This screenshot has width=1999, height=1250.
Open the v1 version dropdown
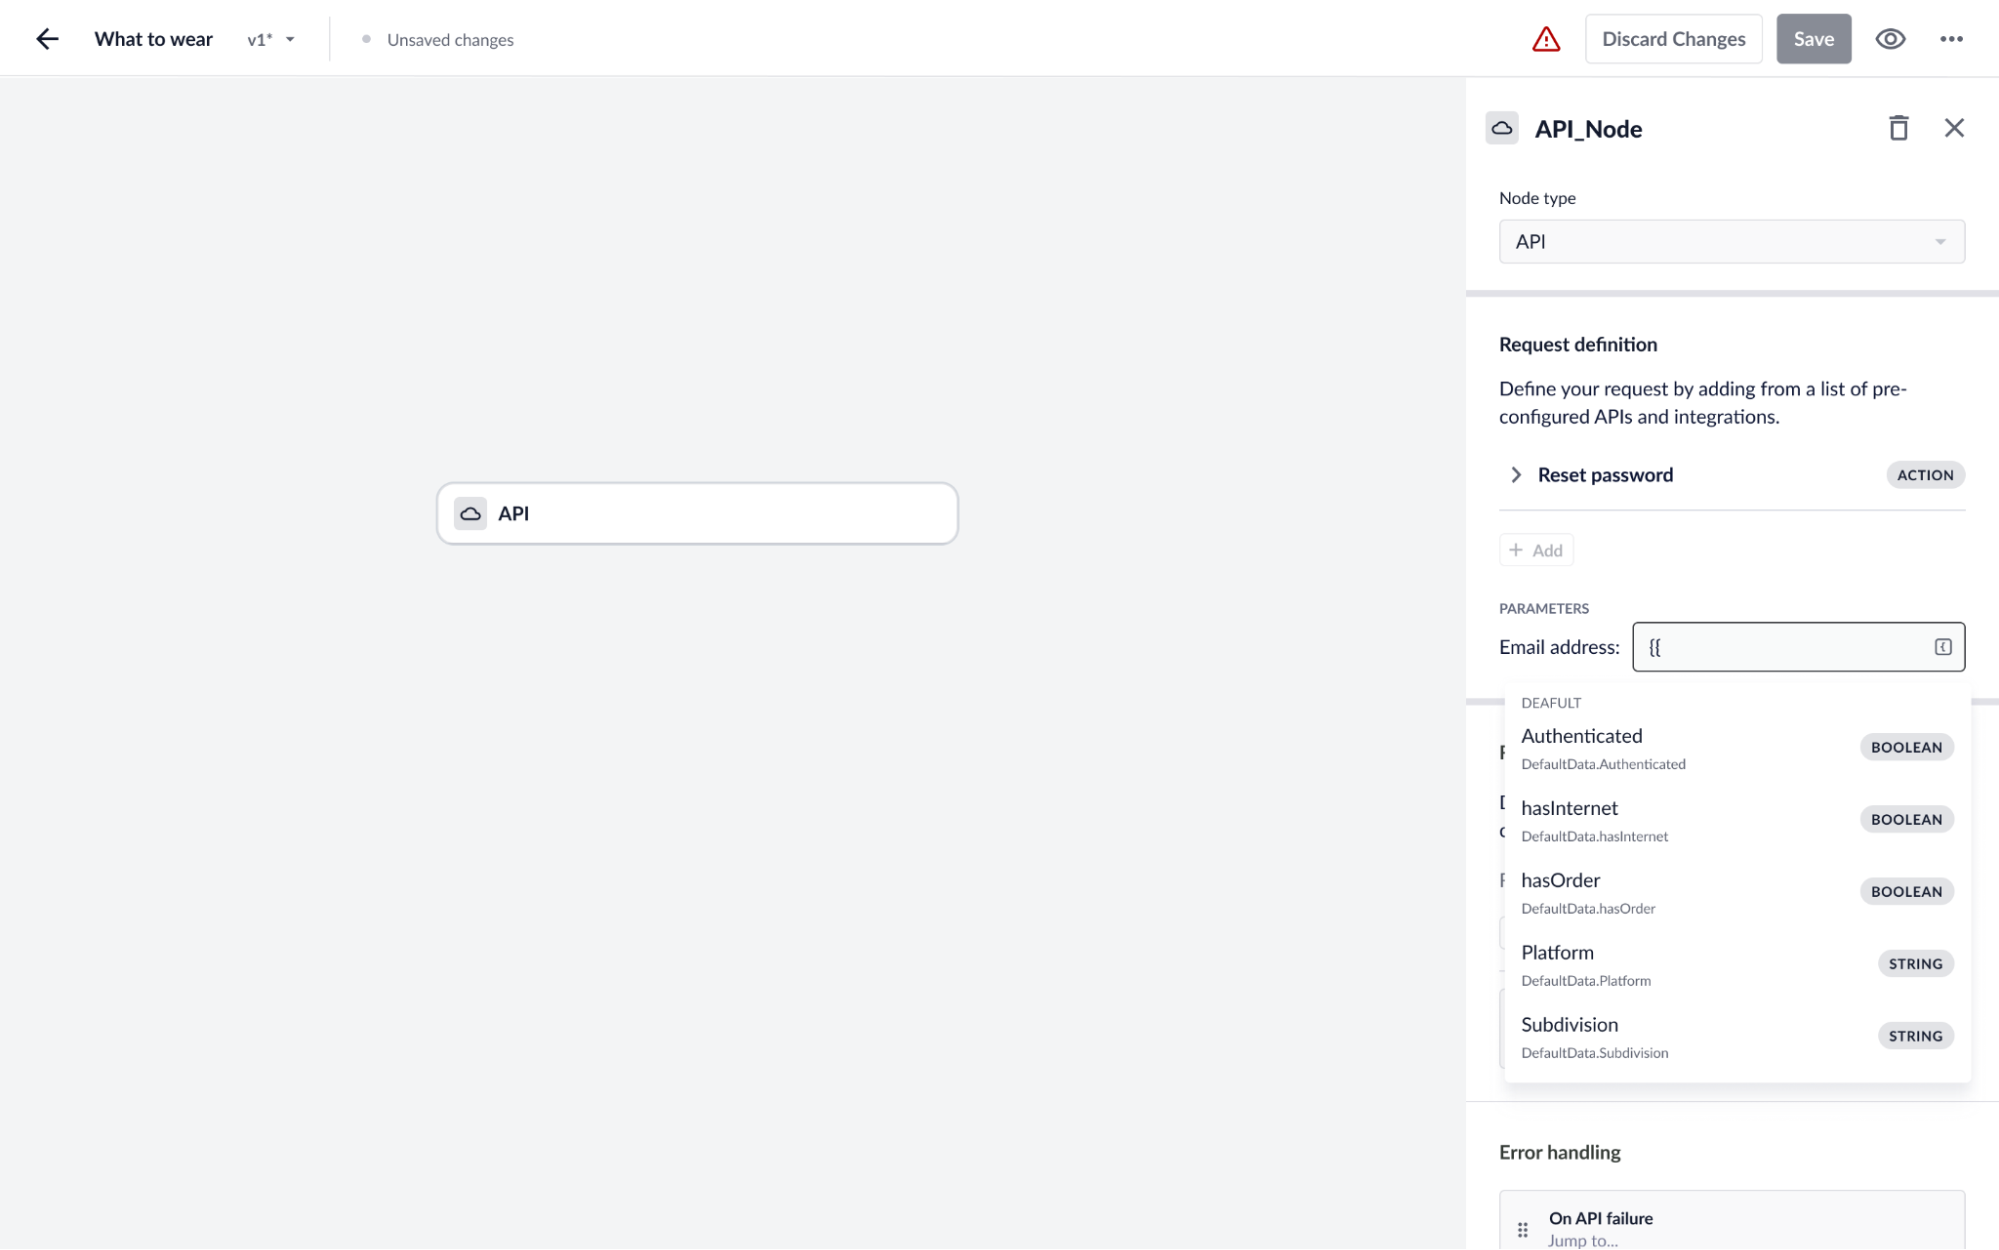pos(271,40)
